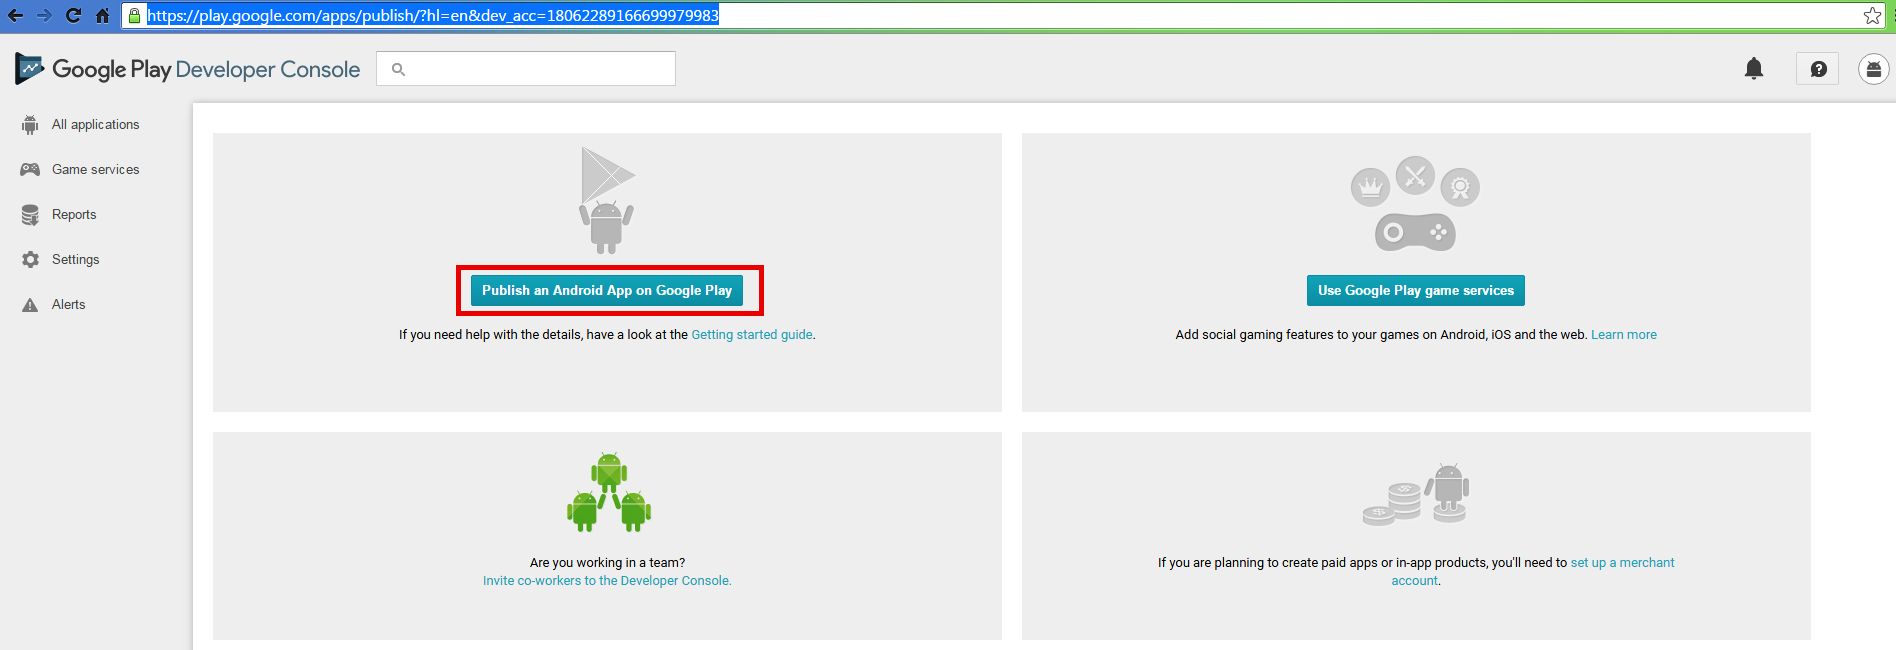Click the gray Play-and-Android publish illustration
This screenshot has height=650, width=1896.
[x=607, y=200]
